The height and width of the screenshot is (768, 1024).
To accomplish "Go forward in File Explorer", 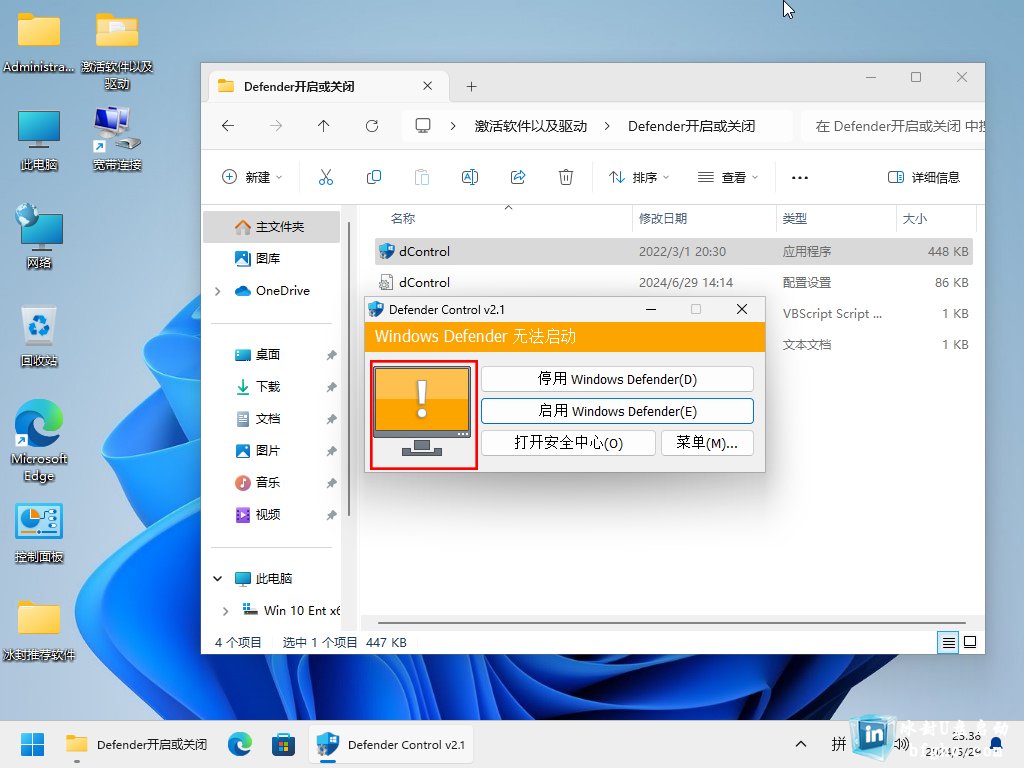I will 276,126.
